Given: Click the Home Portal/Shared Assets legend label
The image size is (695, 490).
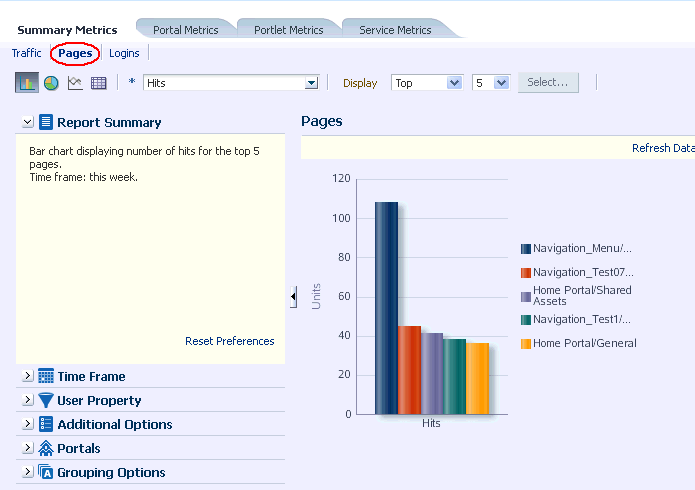Looking at the screenshot, I should (582, 296).
